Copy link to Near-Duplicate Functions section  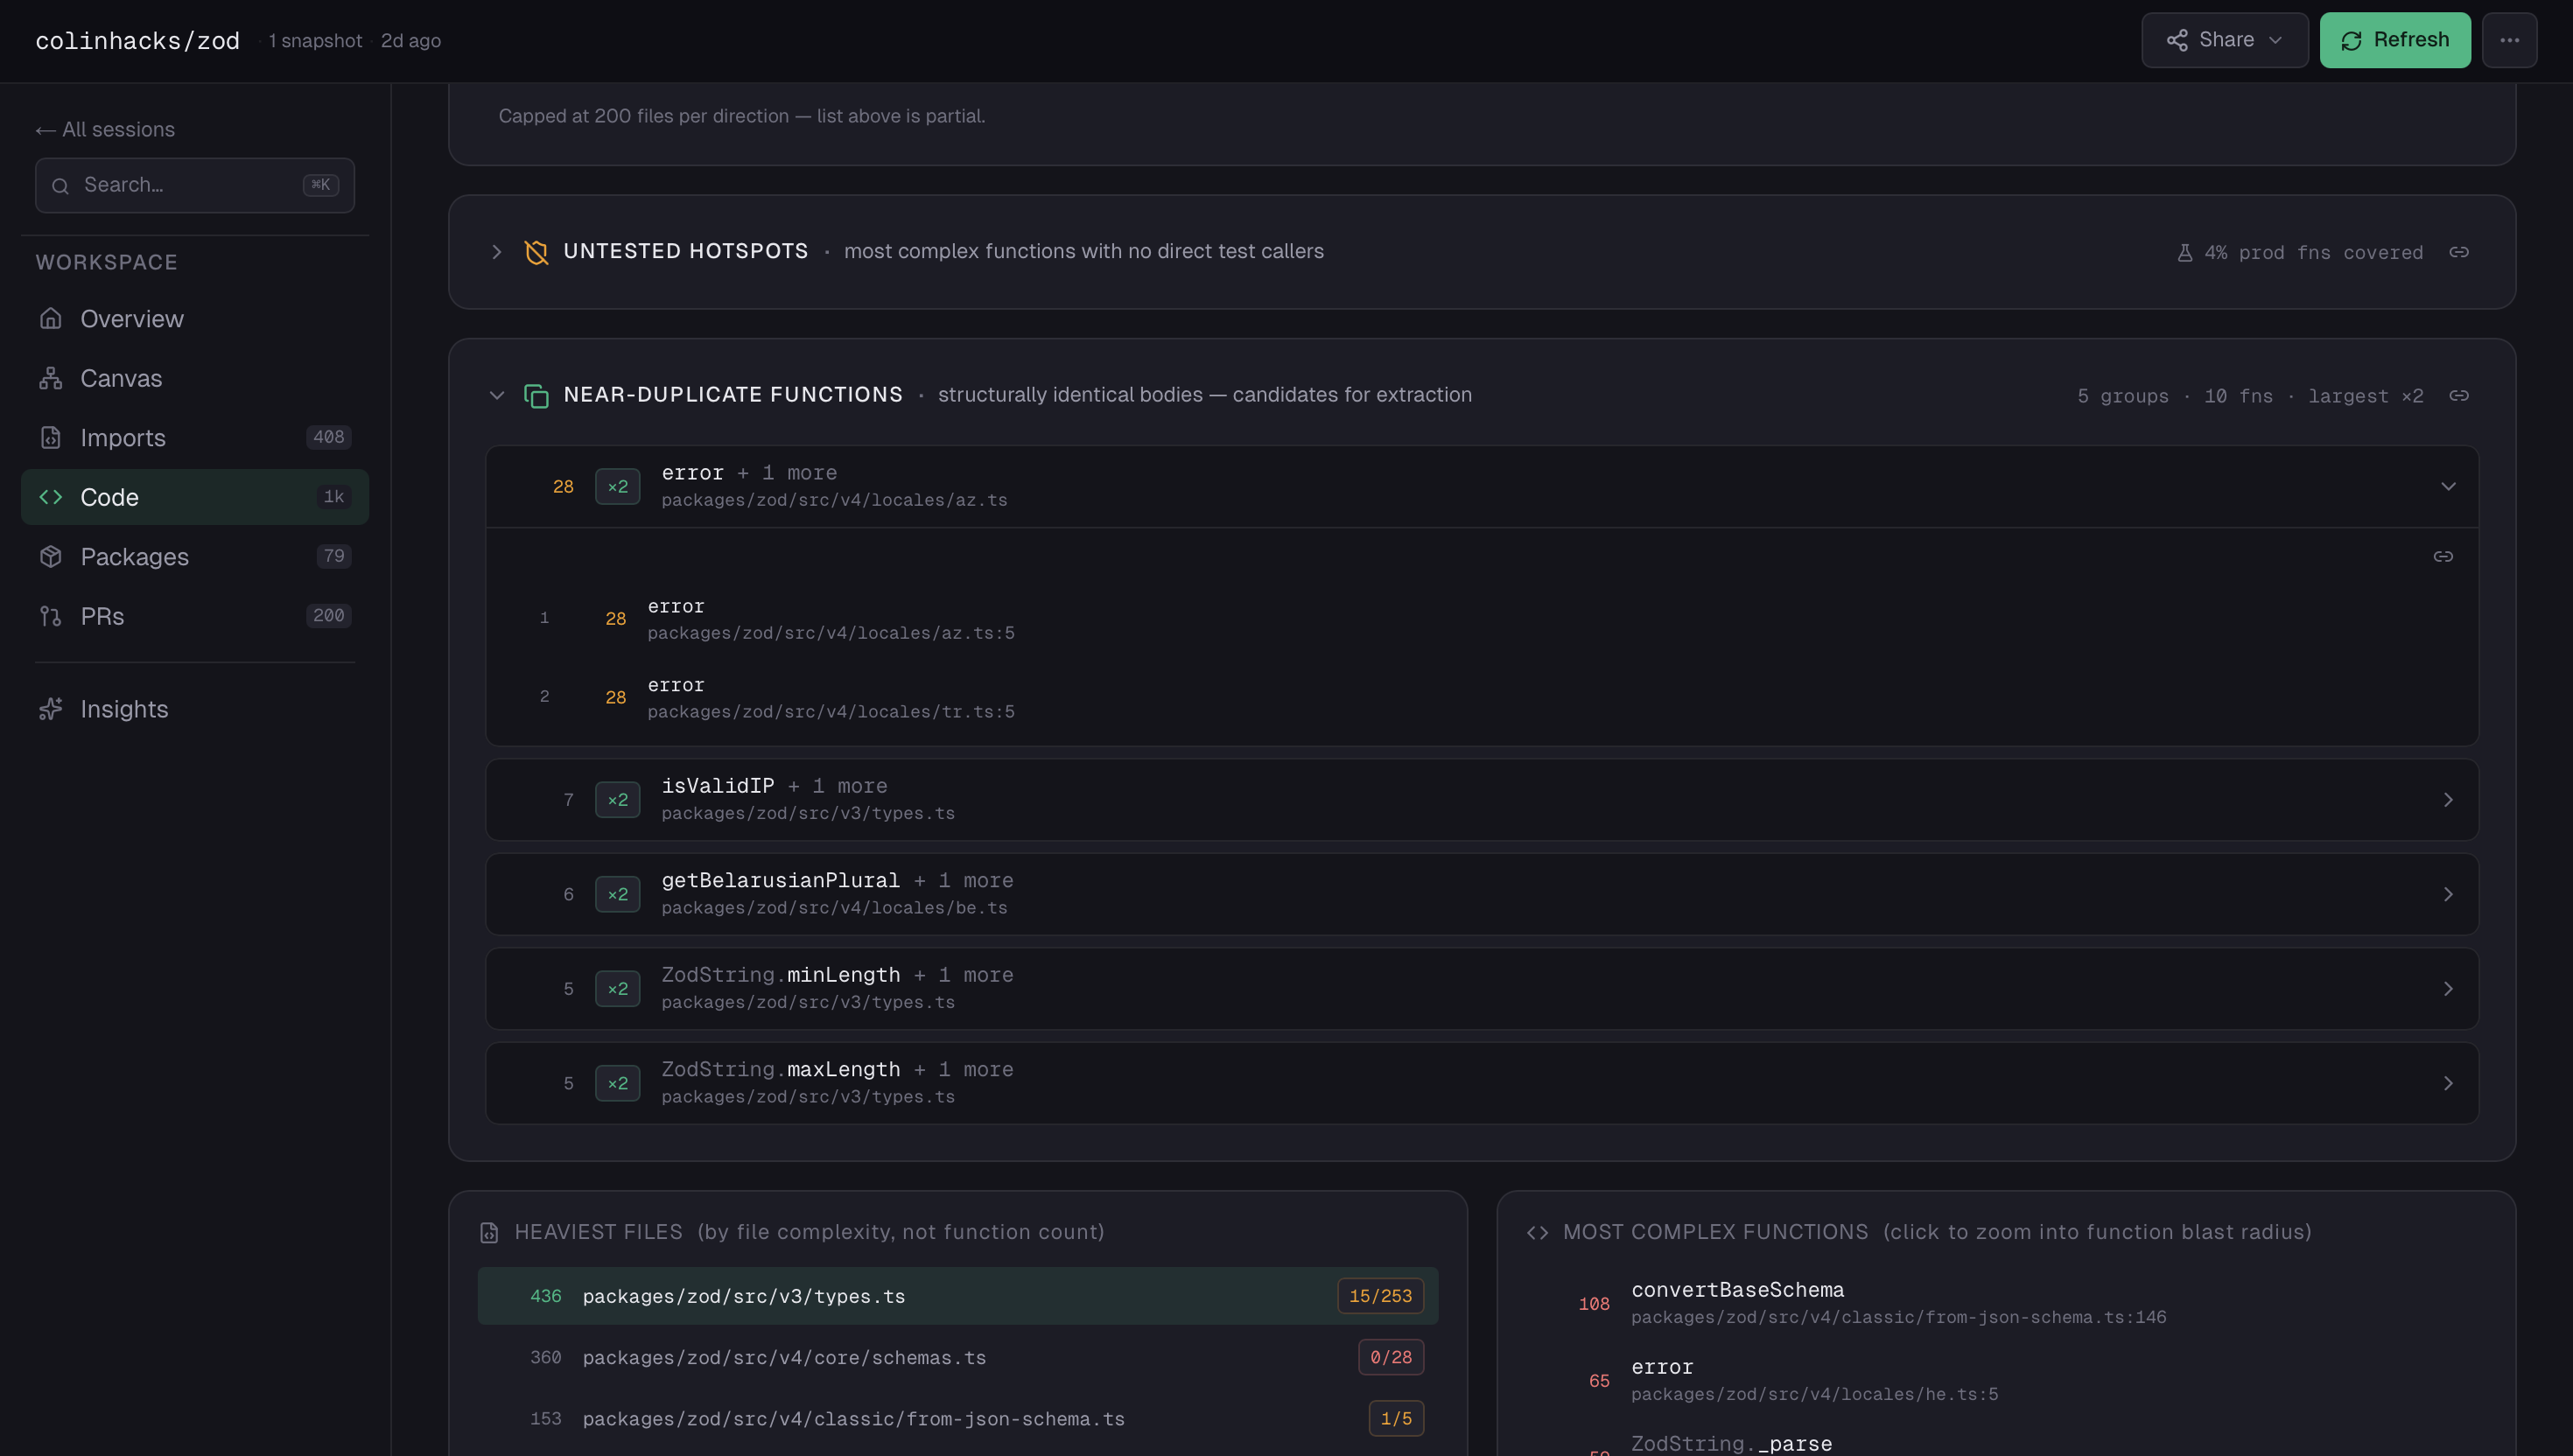[x=2459, y=396]
